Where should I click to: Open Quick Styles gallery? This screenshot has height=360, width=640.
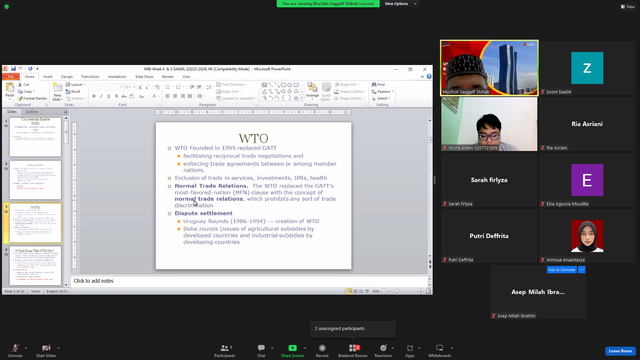(x=326, y=91)
